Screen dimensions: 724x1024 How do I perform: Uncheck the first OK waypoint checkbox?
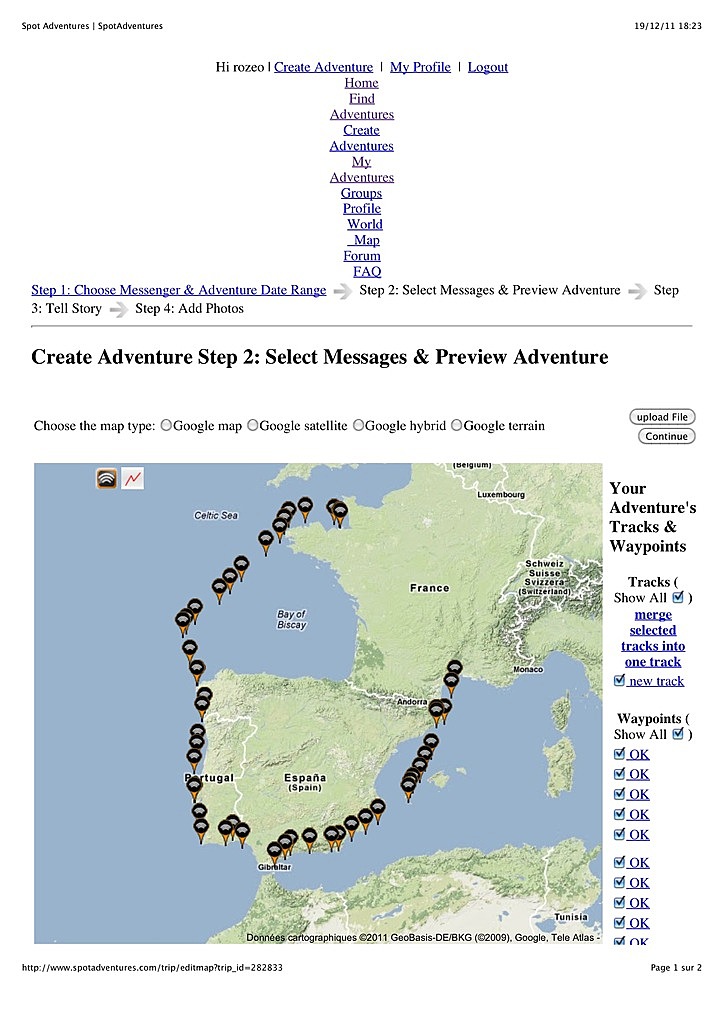click(x=620, y=754)
